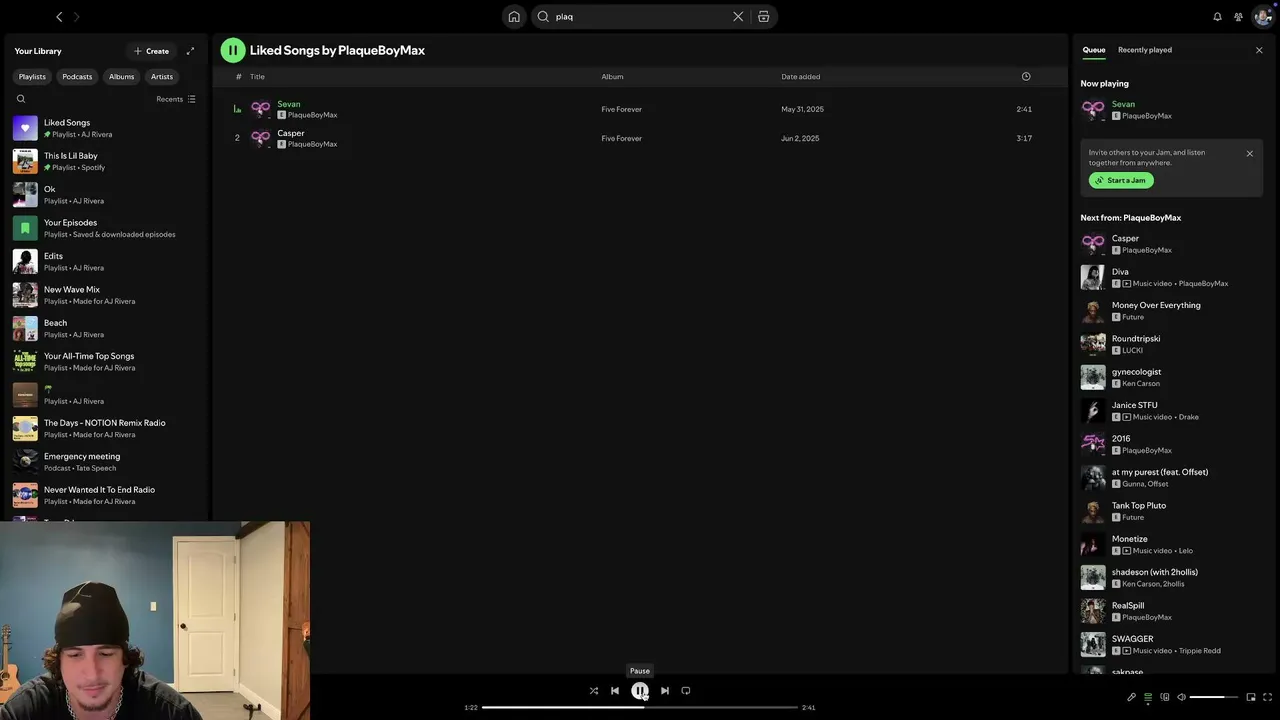
Task: Toggle shuffle mode
Action: coord(593,690)
